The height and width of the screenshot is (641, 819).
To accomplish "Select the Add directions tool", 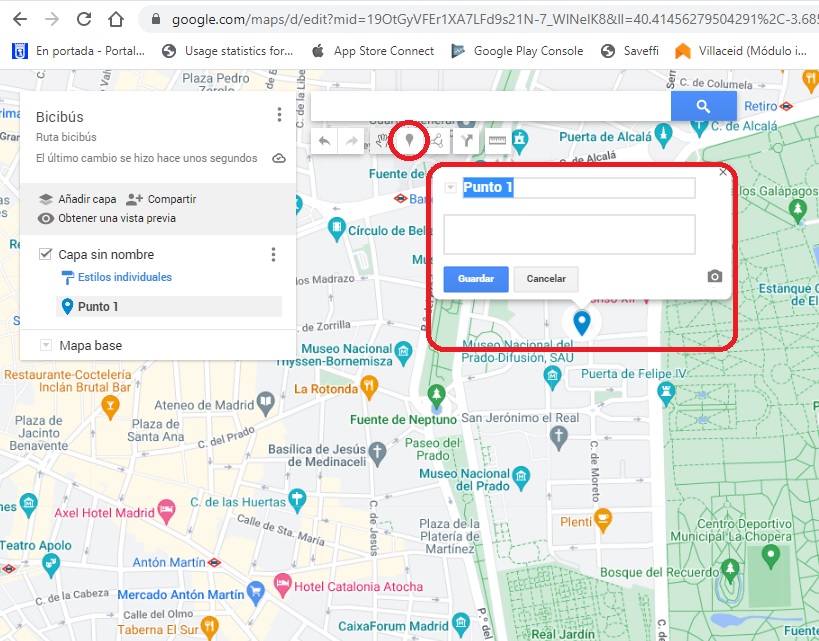I will 466,140.
